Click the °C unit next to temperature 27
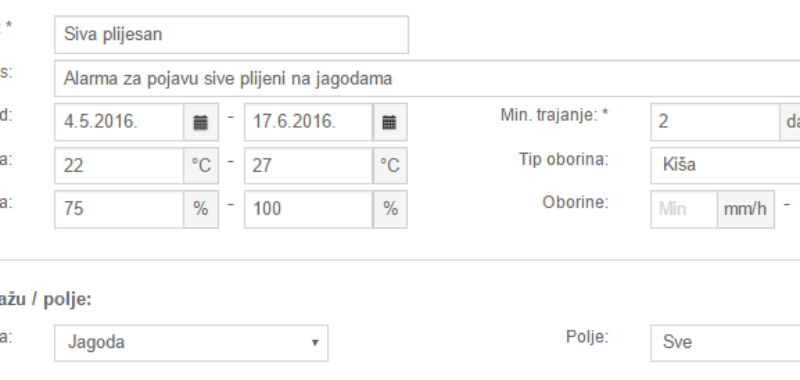The height and width of the screenshot is (380, 800). [390, 166]
